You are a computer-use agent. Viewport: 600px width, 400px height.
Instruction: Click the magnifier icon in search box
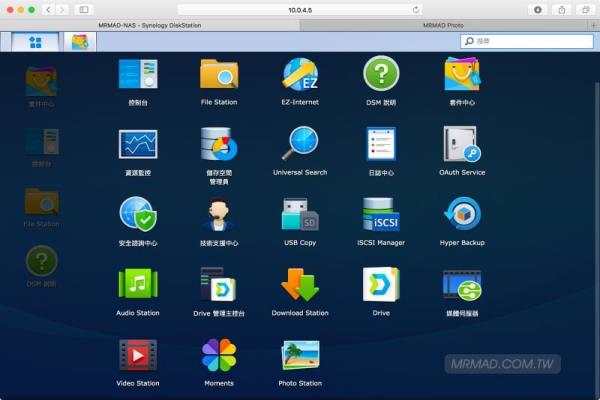(469, 41)
